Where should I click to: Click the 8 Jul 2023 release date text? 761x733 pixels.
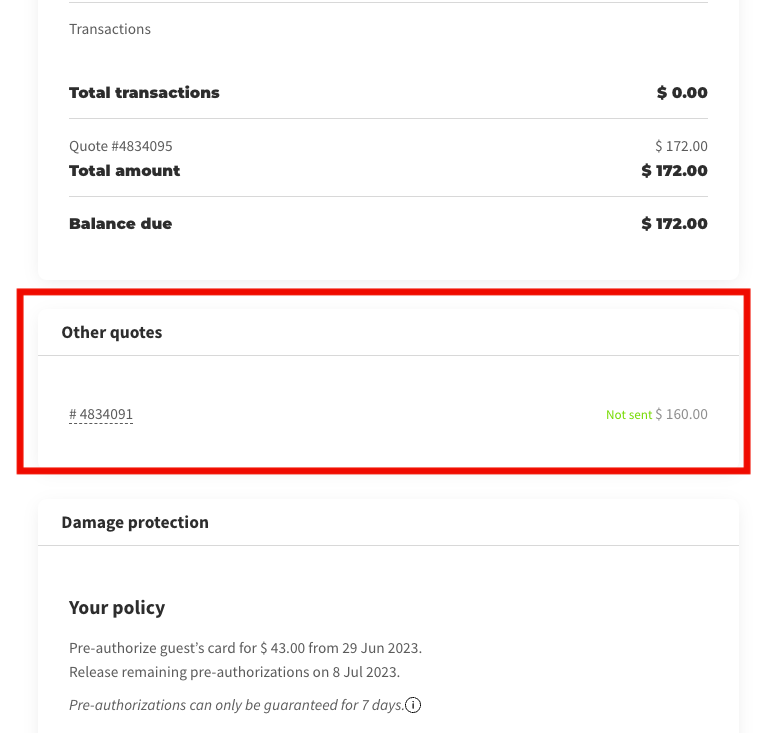point(365,672)
